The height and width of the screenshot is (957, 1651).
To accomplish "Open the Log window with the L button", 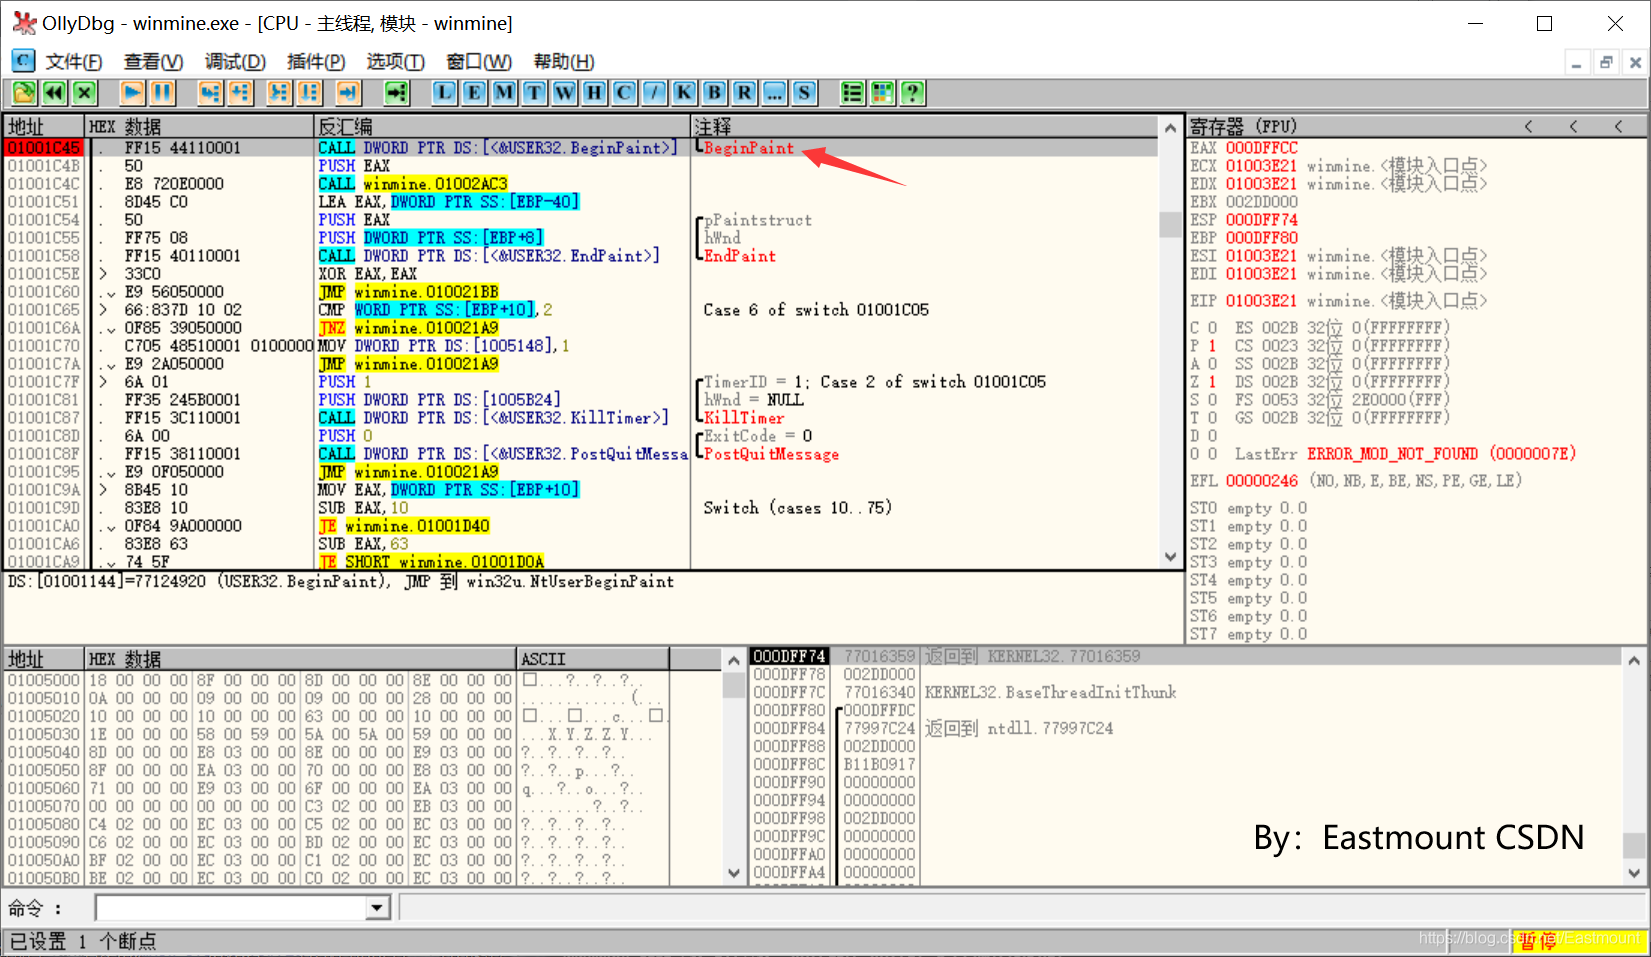I will 444,93.
